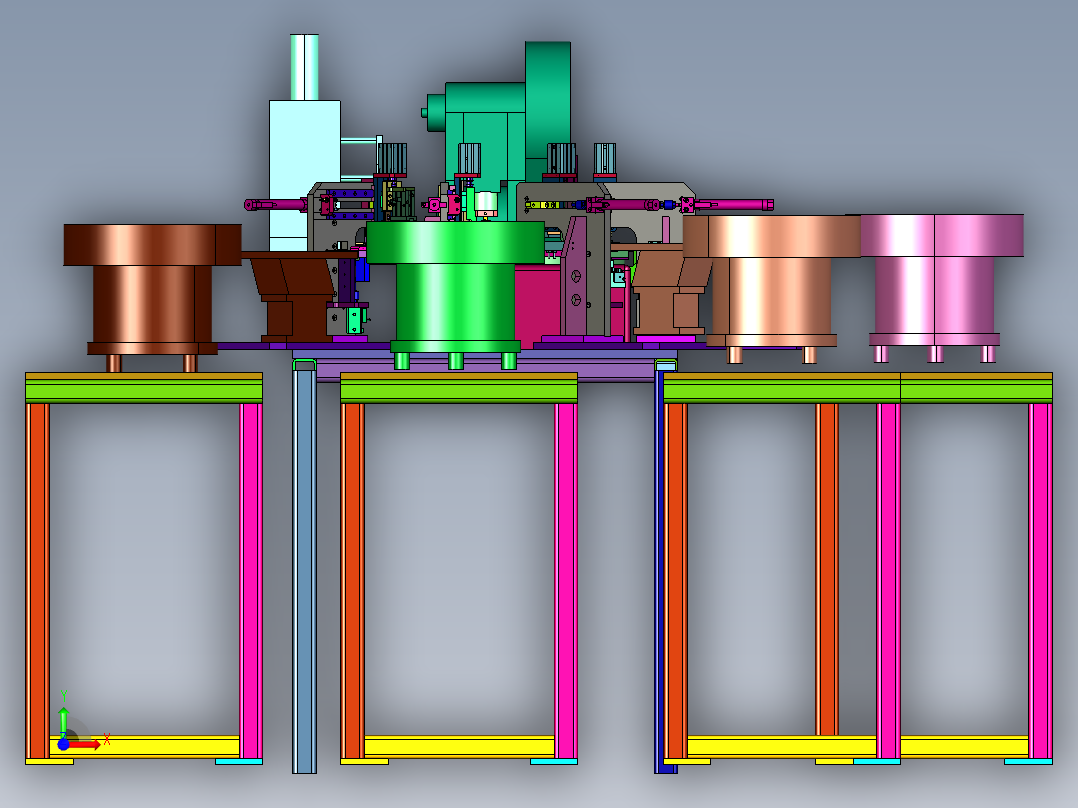Select yellow bottom crossbar of left frame

click(144, 746)
